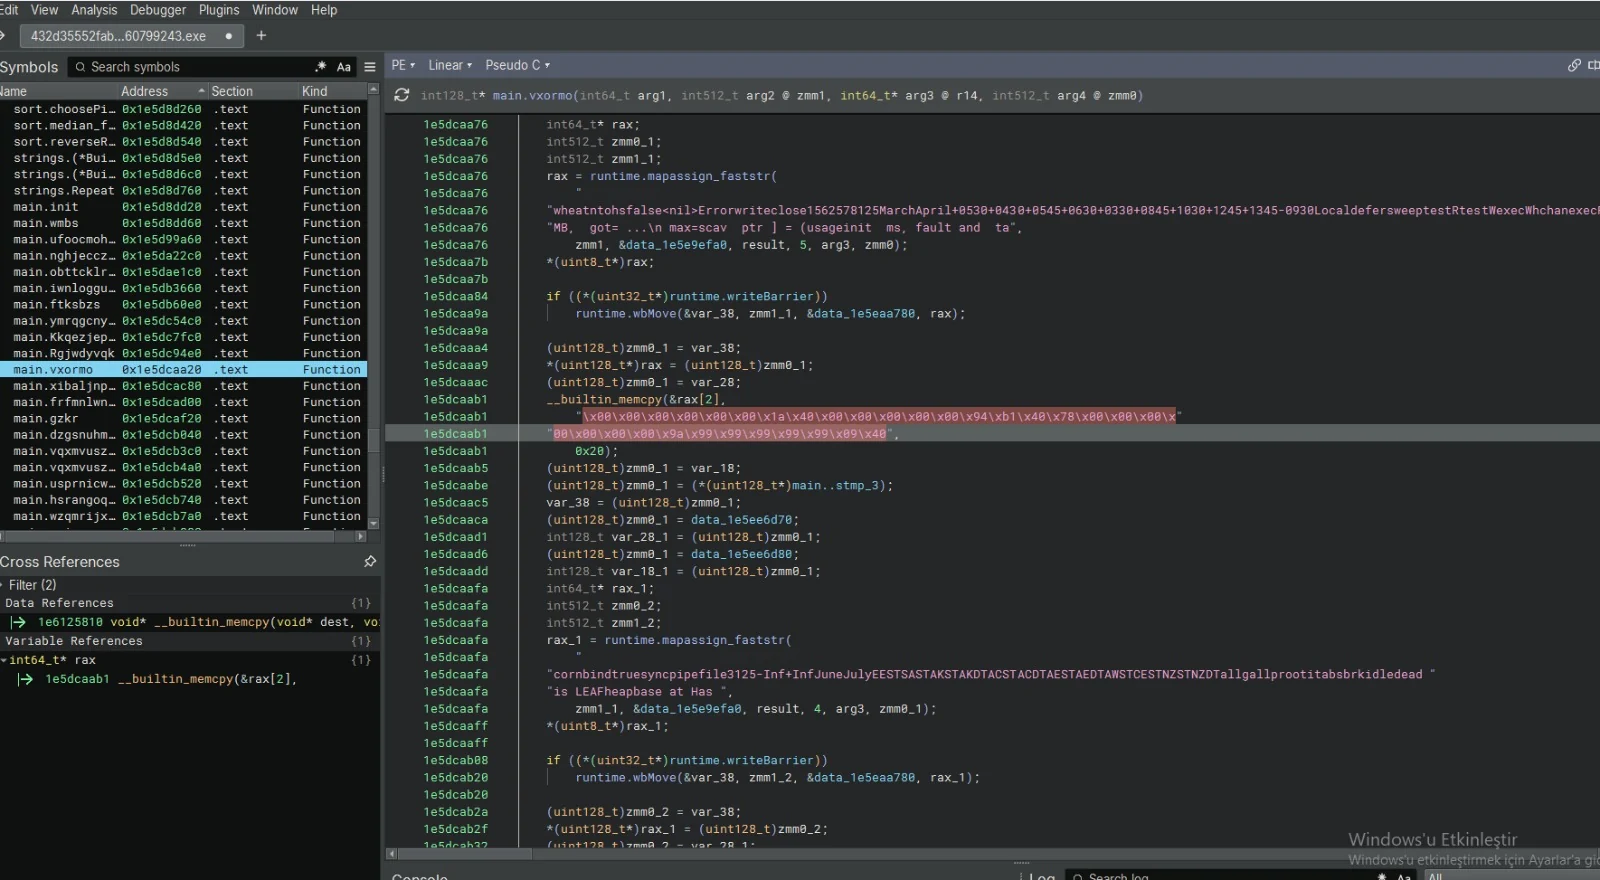Sort symbols by the Section column
This screenshot has height=880, width=1600.
[252, 91]
